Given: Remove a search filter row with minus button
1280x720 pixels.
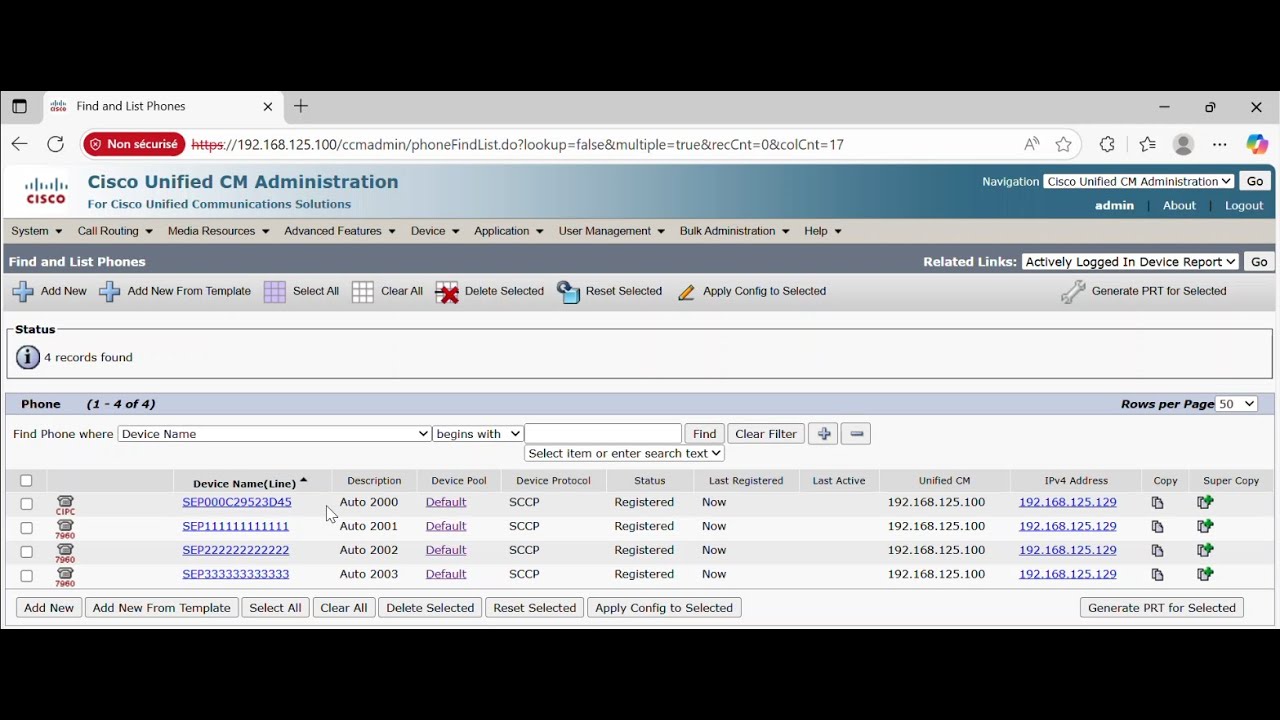Looking at the screenshot, I should click(856, 434).
